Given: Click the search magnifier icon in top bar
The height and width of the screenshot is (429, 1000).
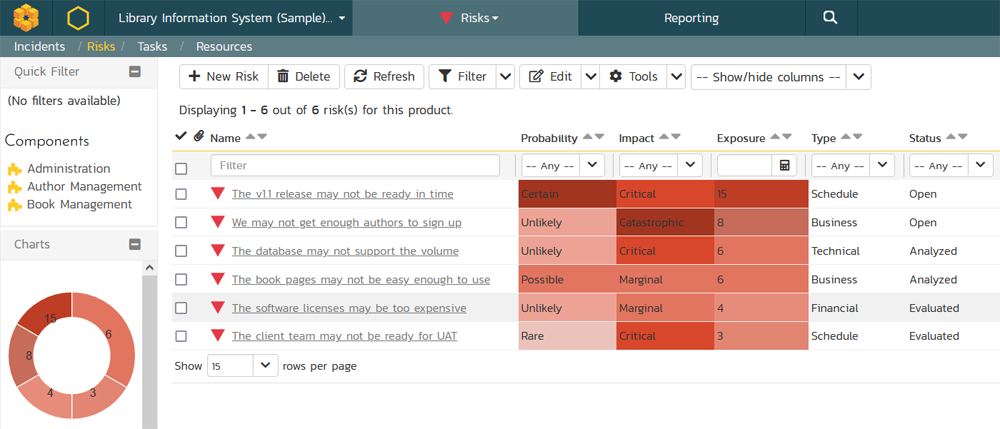Looking at the screenshot, I should click(830, 18).
